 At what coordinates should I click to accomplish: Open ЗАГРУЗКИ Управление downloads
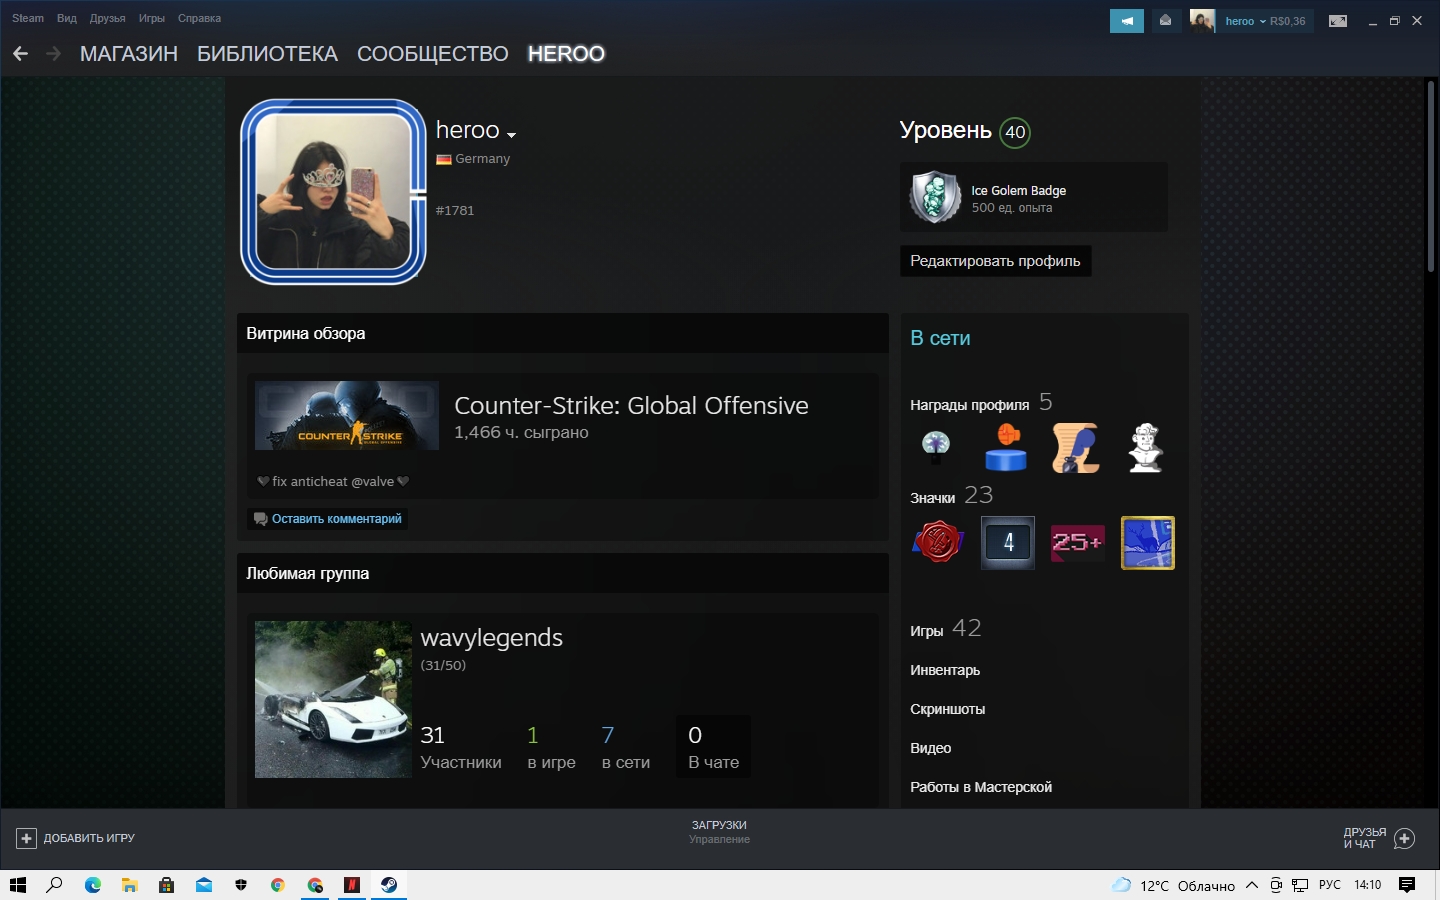click(x=719, y=832)
